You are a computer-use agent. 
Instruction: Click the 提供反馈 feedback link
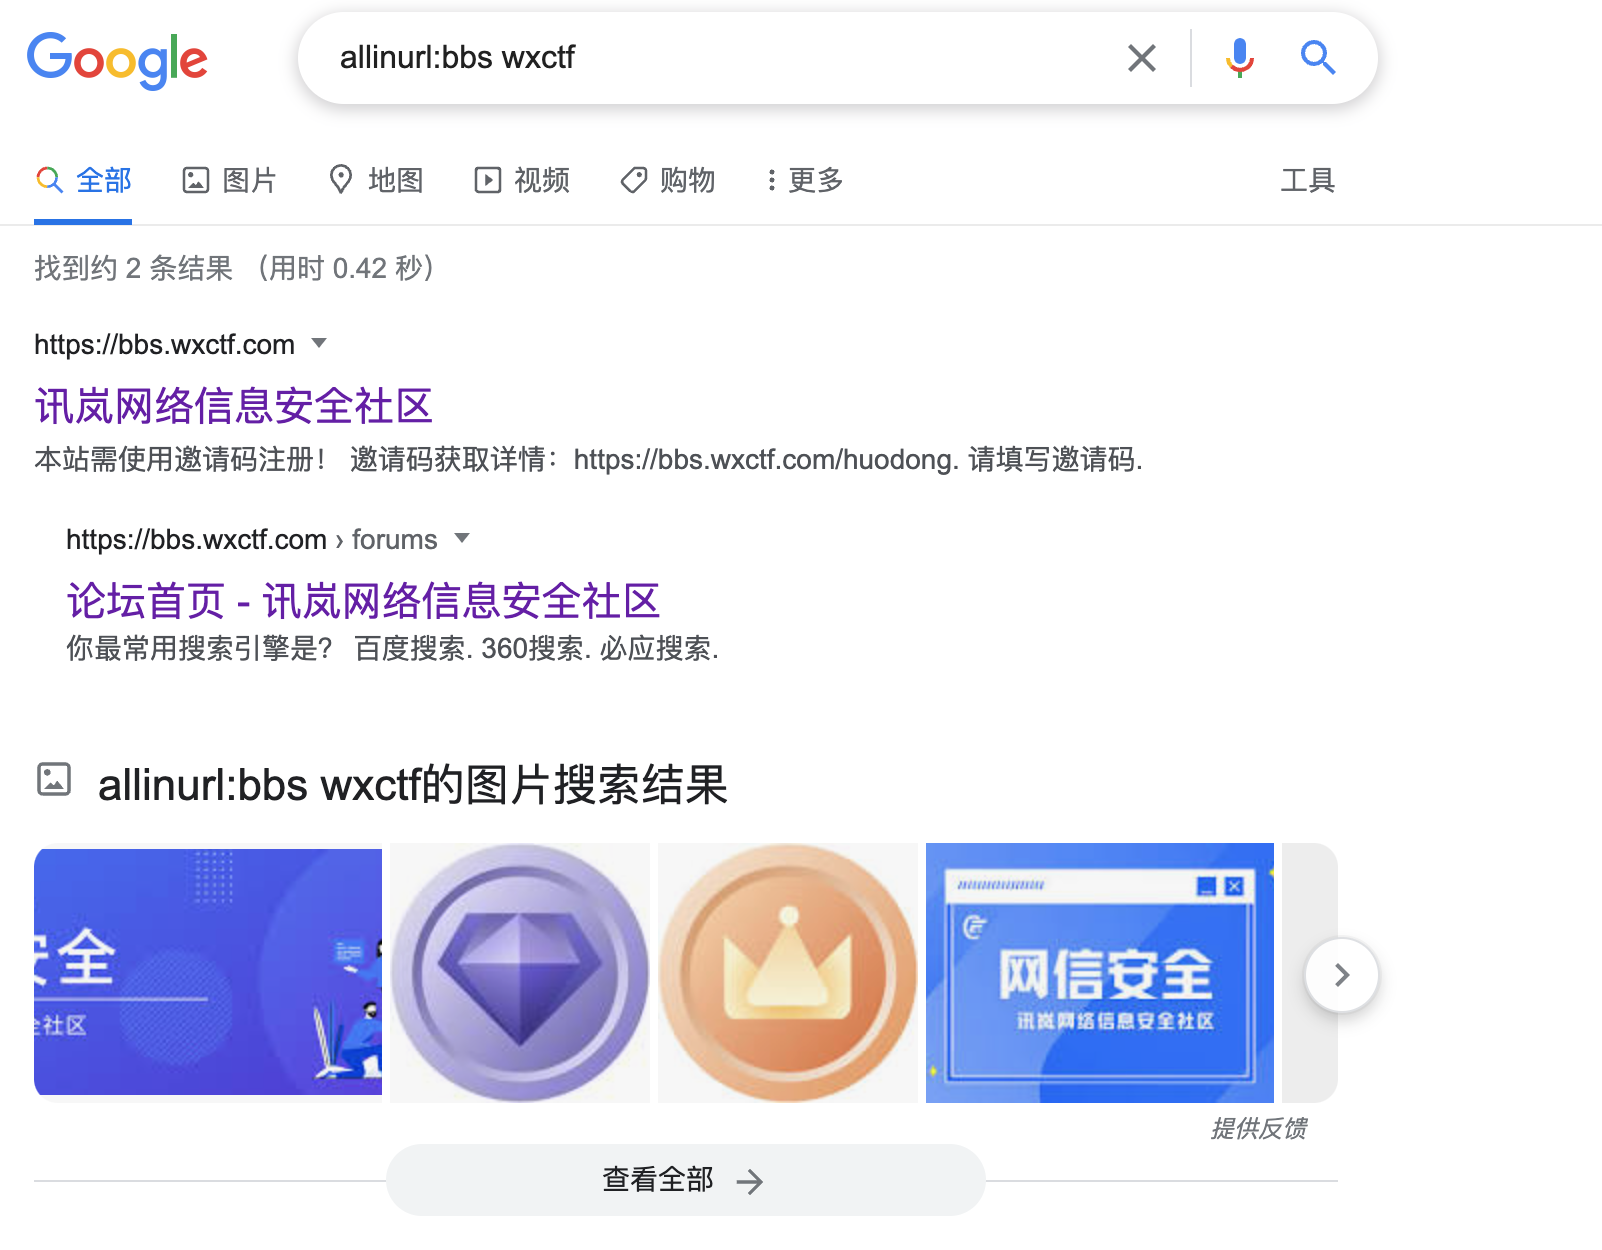click(1259, 1129)
